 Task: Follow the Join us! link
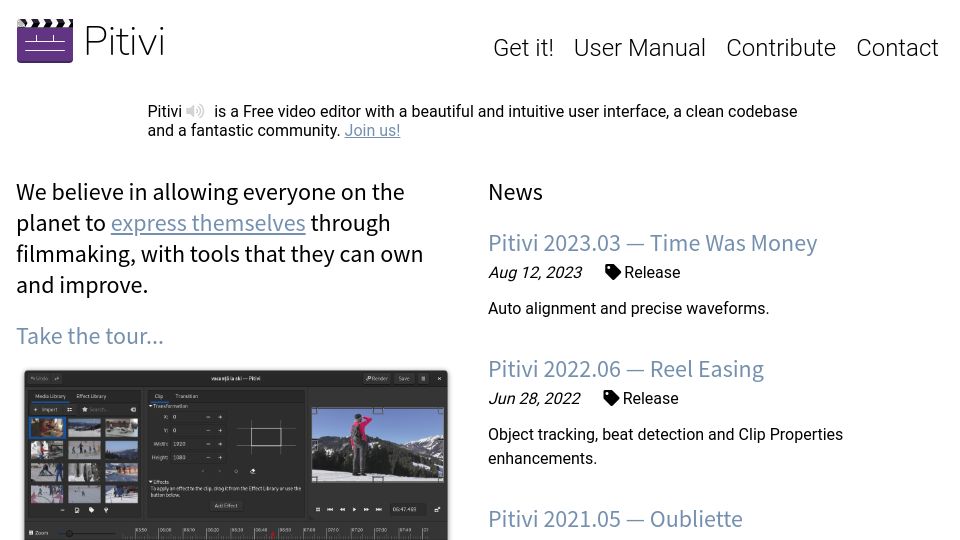coord(372,130)
